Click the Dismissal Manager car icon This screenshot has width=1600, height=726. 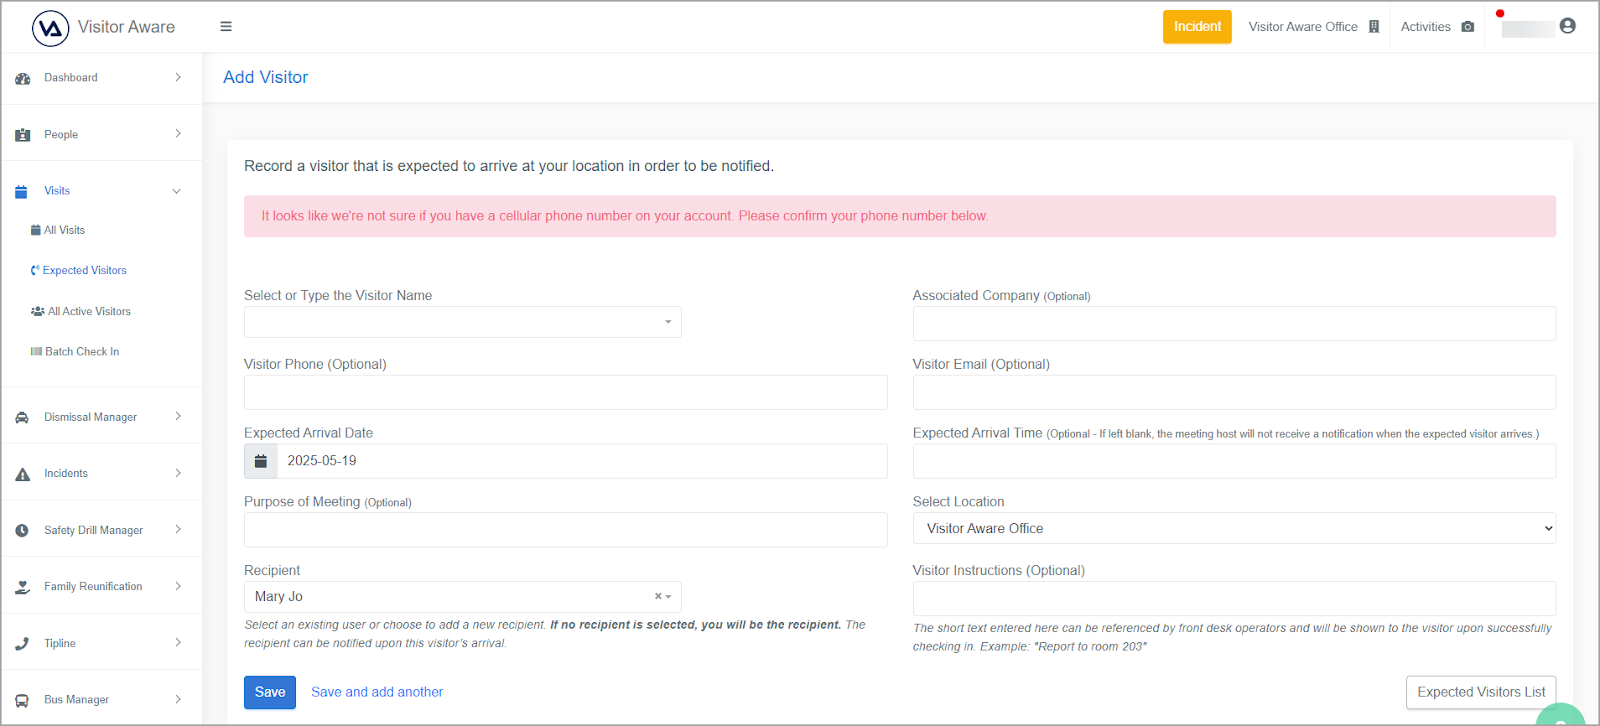[x=22, y=418]
